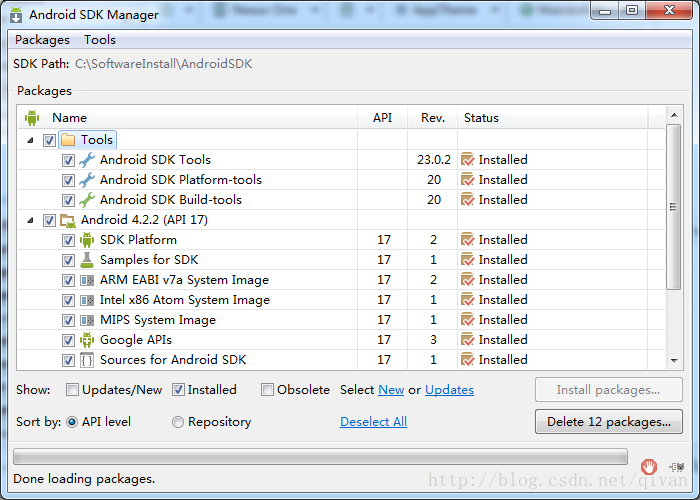Click the ARM EABI v7a system image icon
Screen dimensions: 700x500
click(x=87, y=280)
